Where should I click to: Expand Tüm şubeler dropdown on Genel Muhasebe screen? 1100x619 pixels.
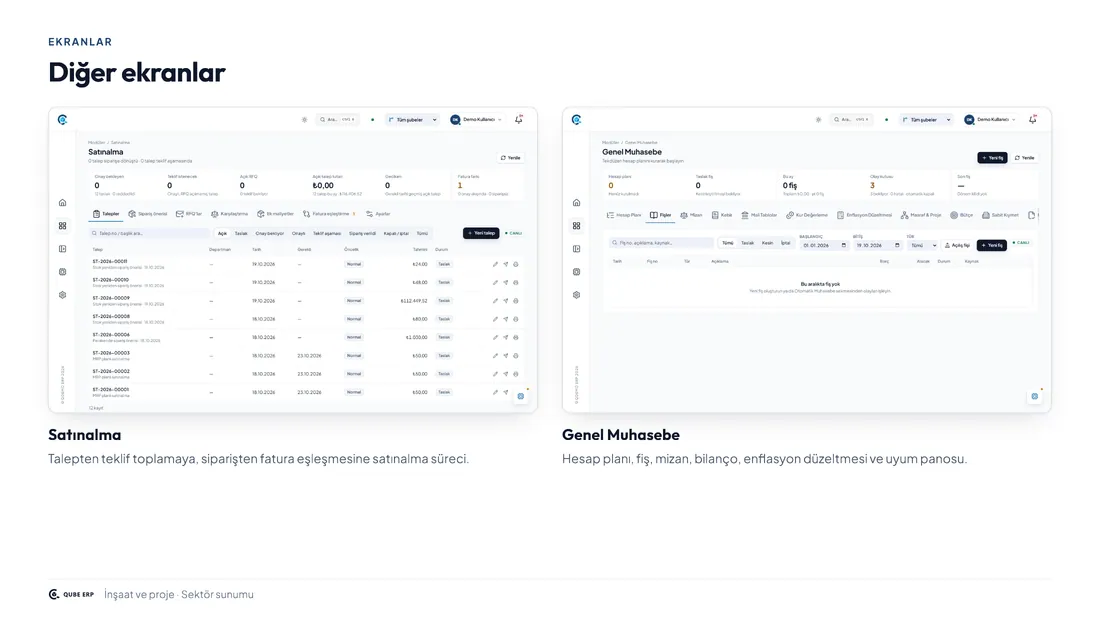click(926, 120)
